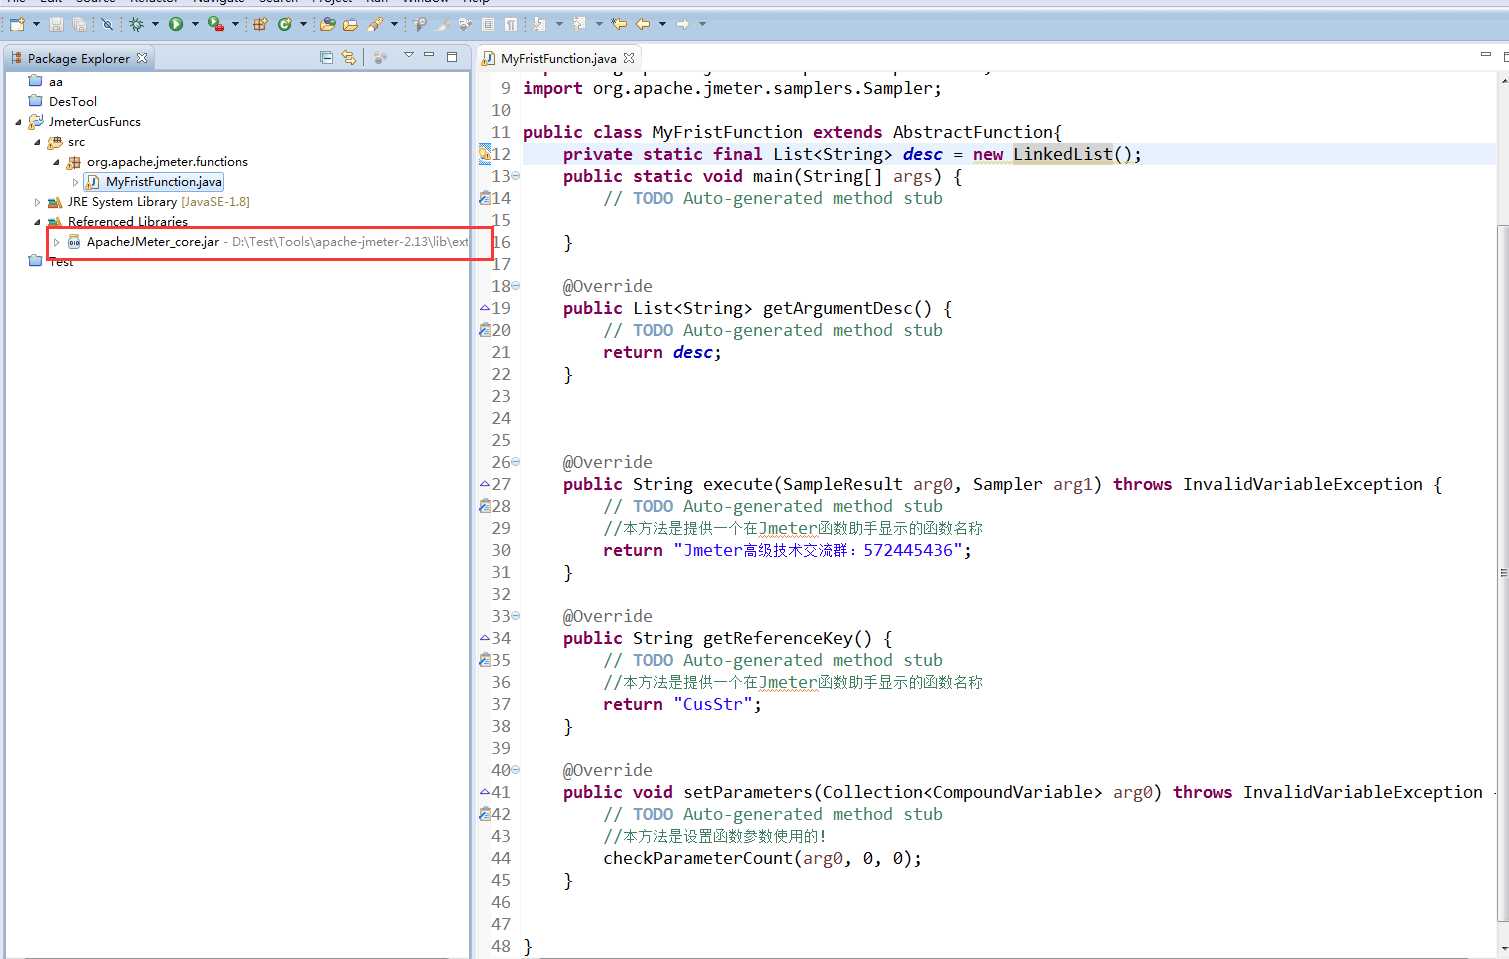
Task: Click the Previous Annotation icon
Action: click(x=579, y=24)
